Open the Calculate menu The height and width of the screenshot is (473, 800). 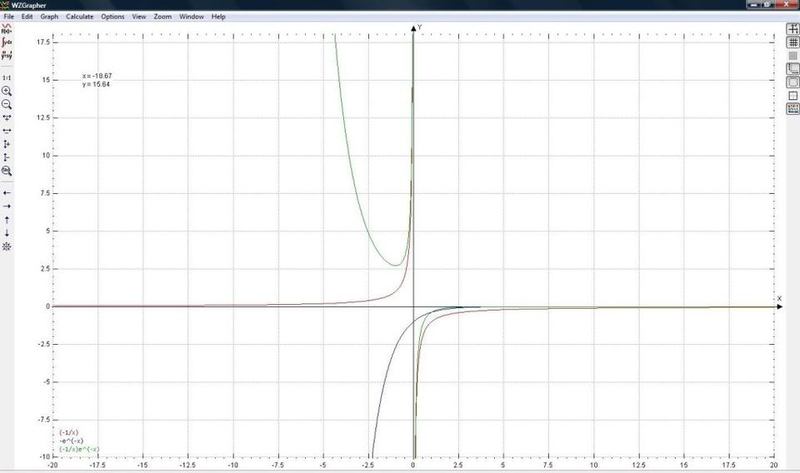(x=79, y=17)
